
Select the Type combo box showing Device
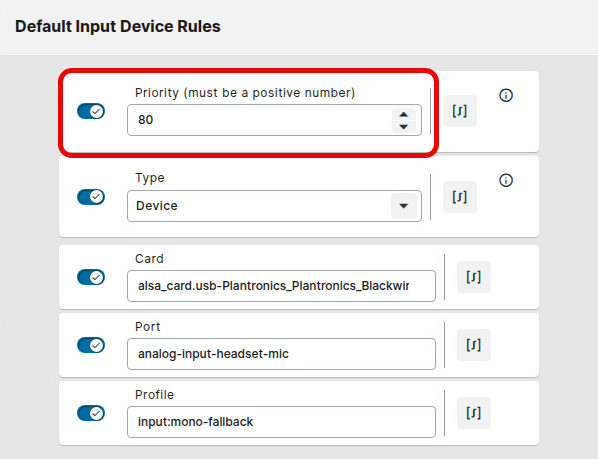(x=274, y=206)
